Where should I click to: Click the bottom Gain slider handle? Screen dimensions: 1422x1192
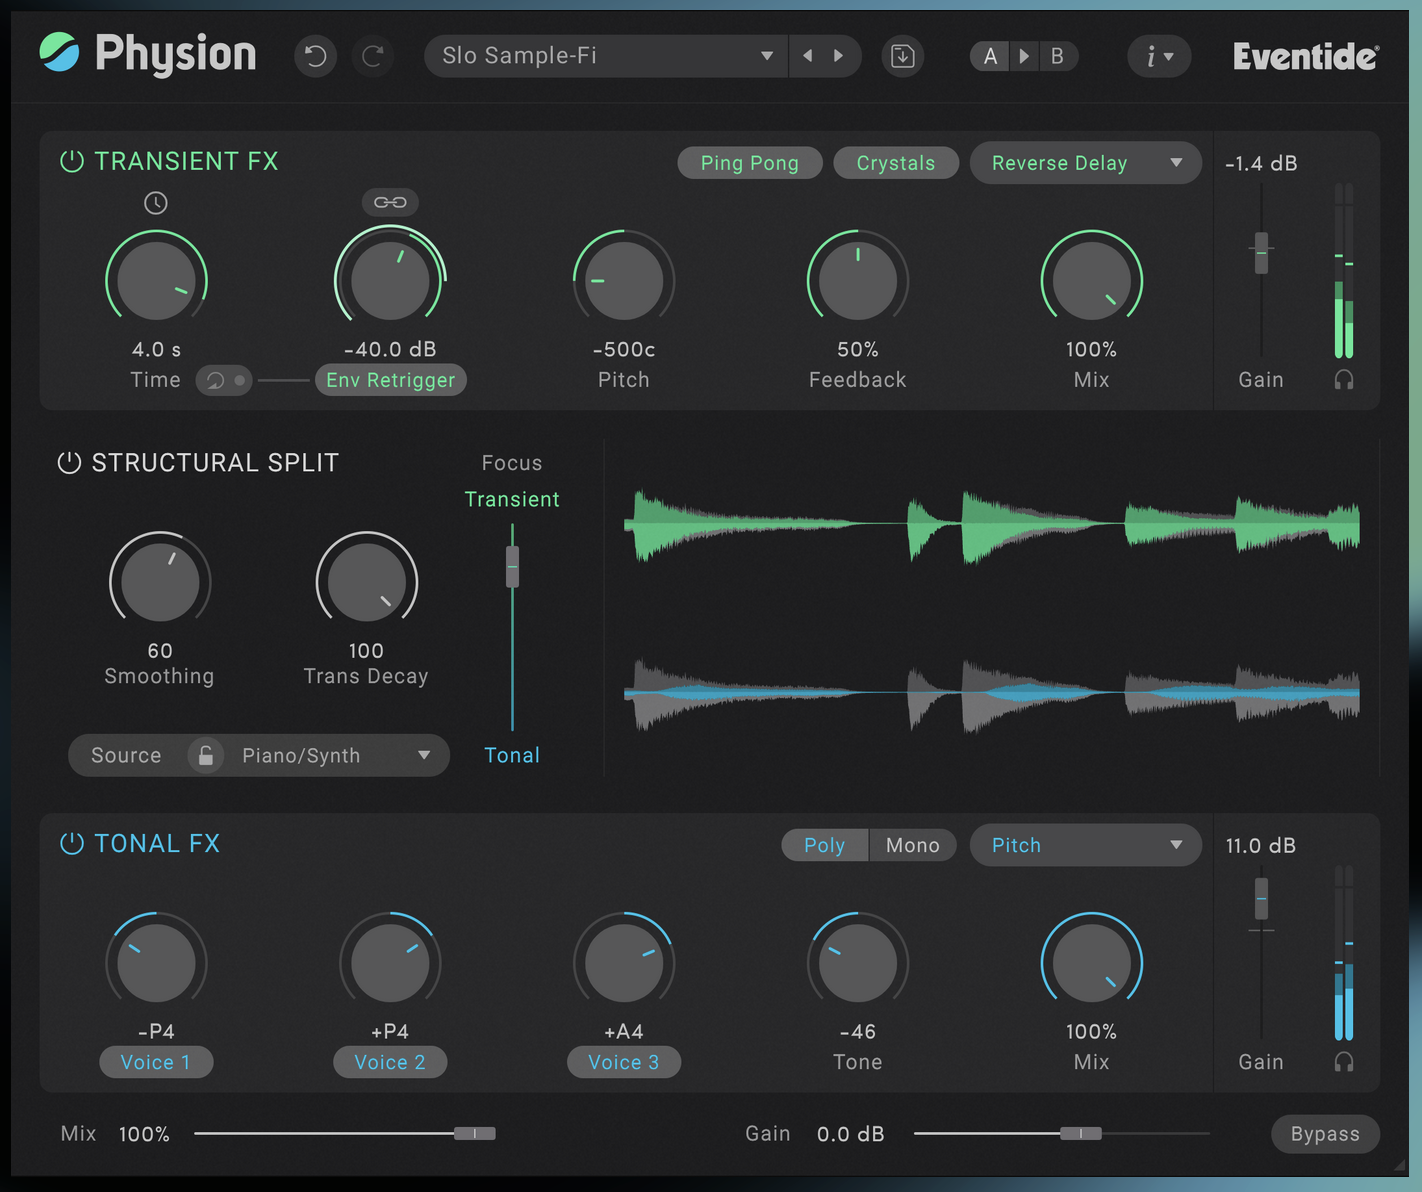tap(1081, 1133)
